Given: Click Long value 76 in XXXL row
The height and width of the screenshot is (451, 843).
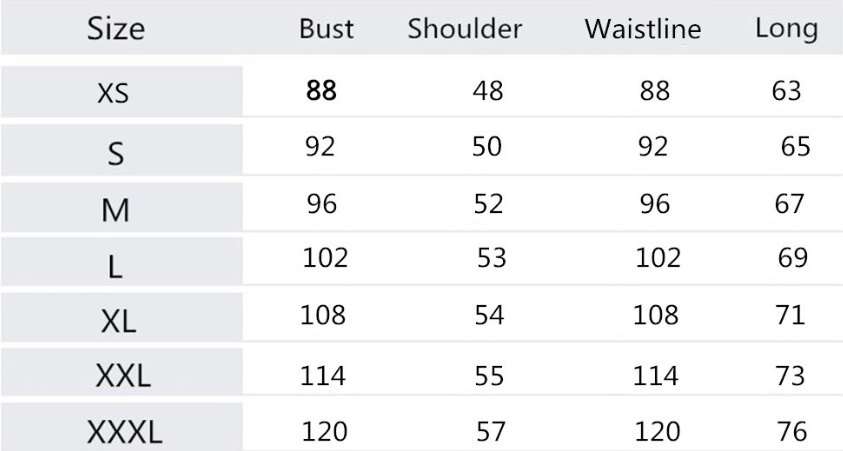Looking at the screenshot, I should click(x=791, y=431).
